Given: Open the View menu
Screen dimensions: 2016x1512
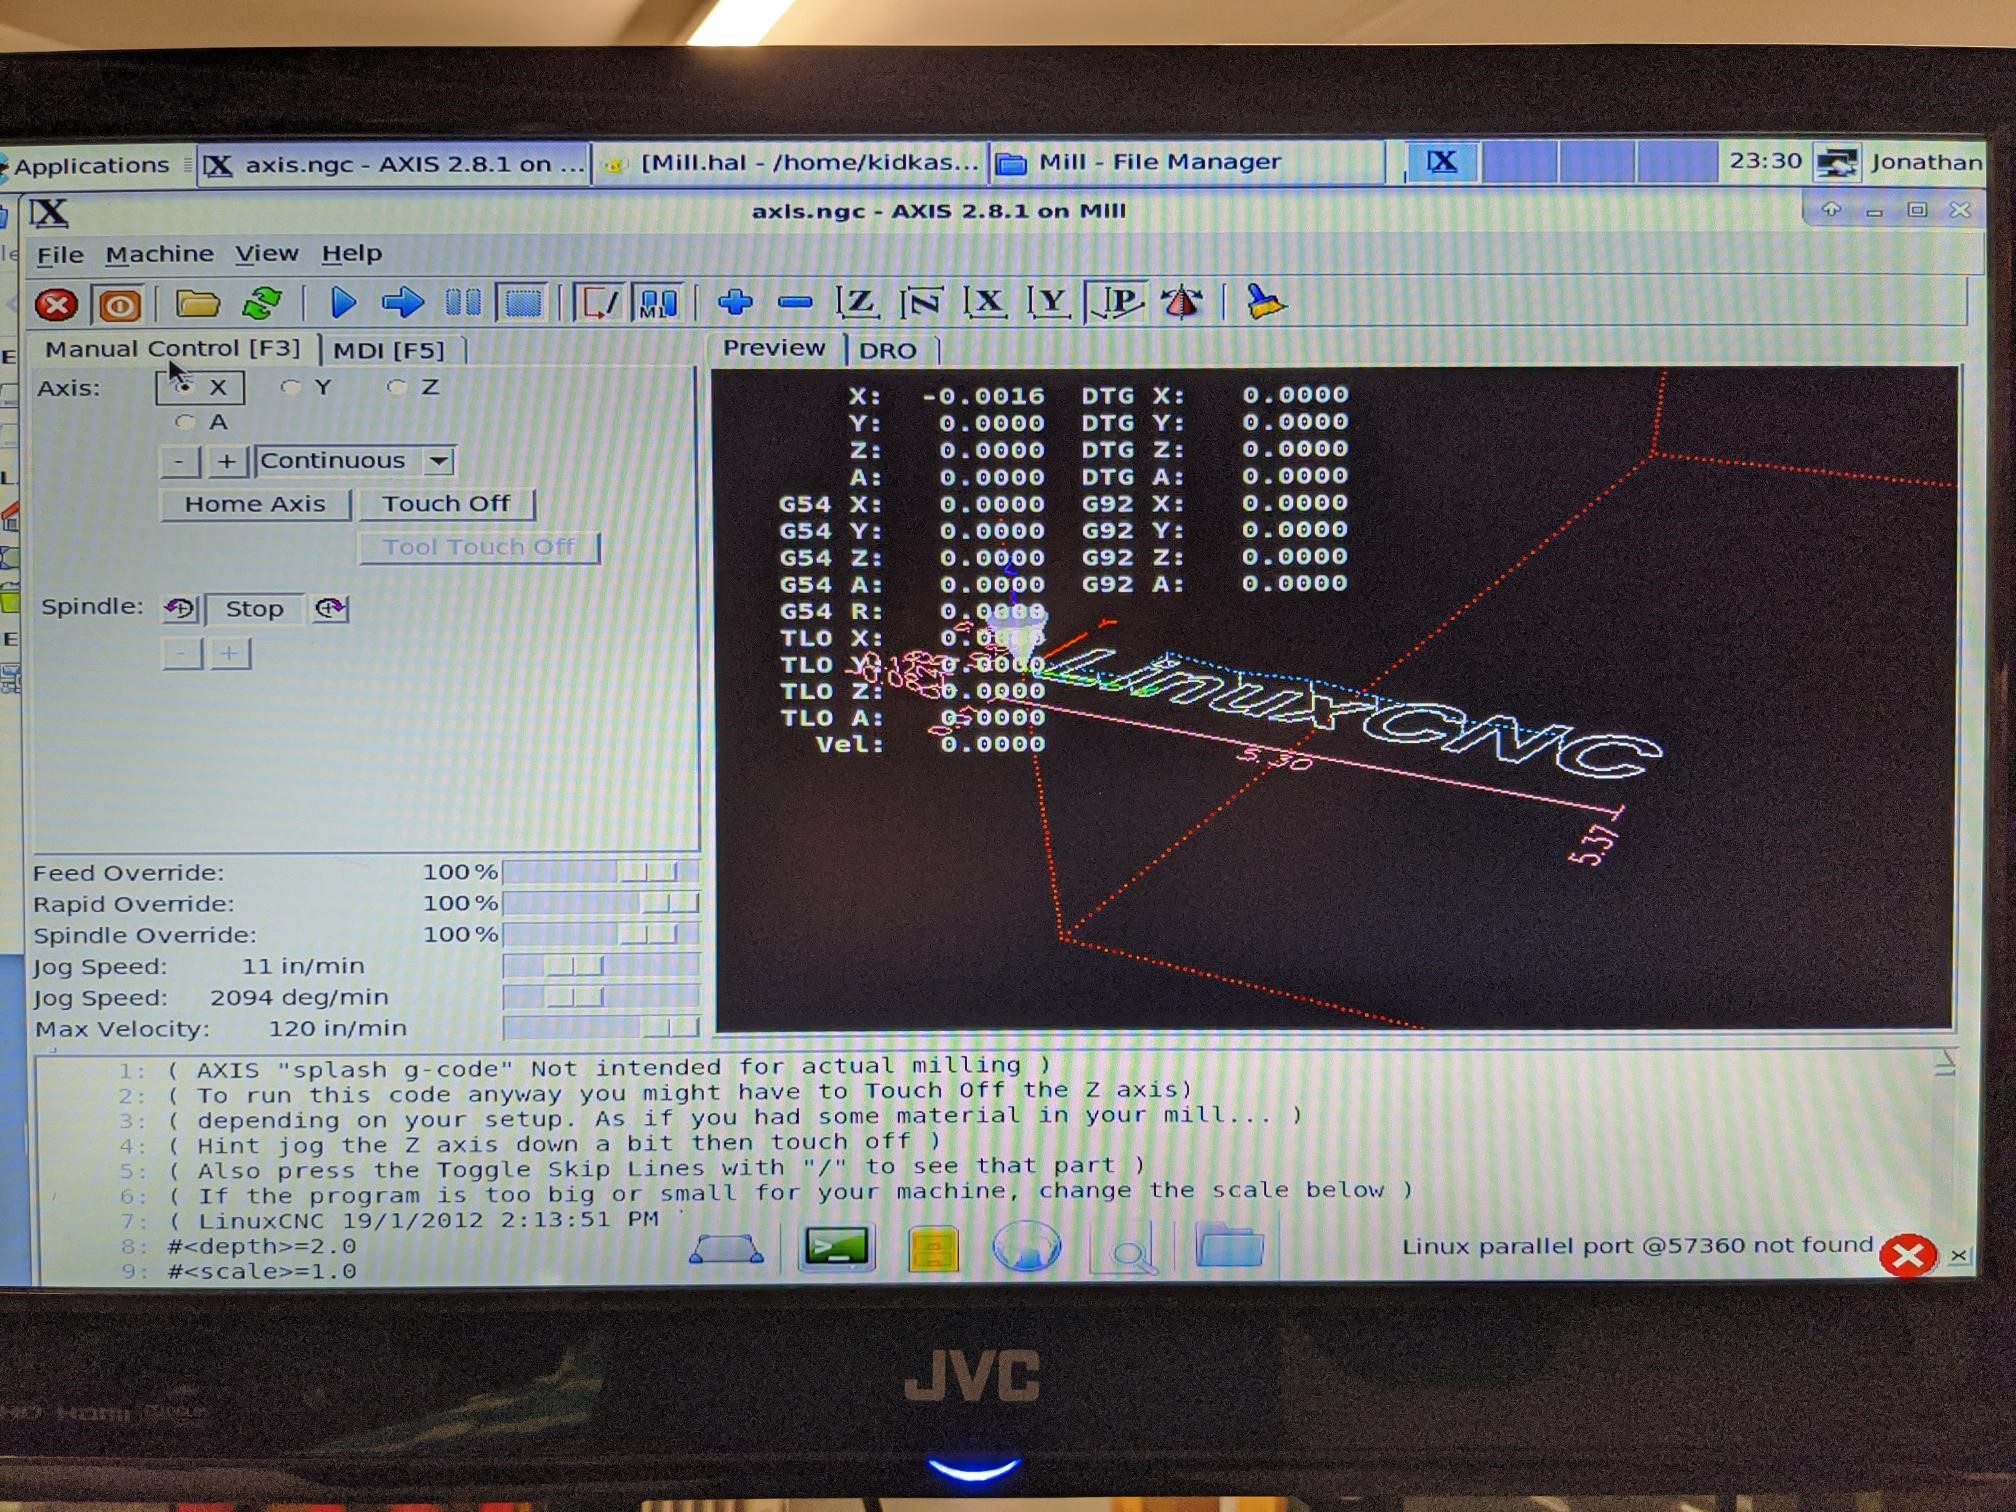Looking at the screenshot, I should click(x=266, y=254).
